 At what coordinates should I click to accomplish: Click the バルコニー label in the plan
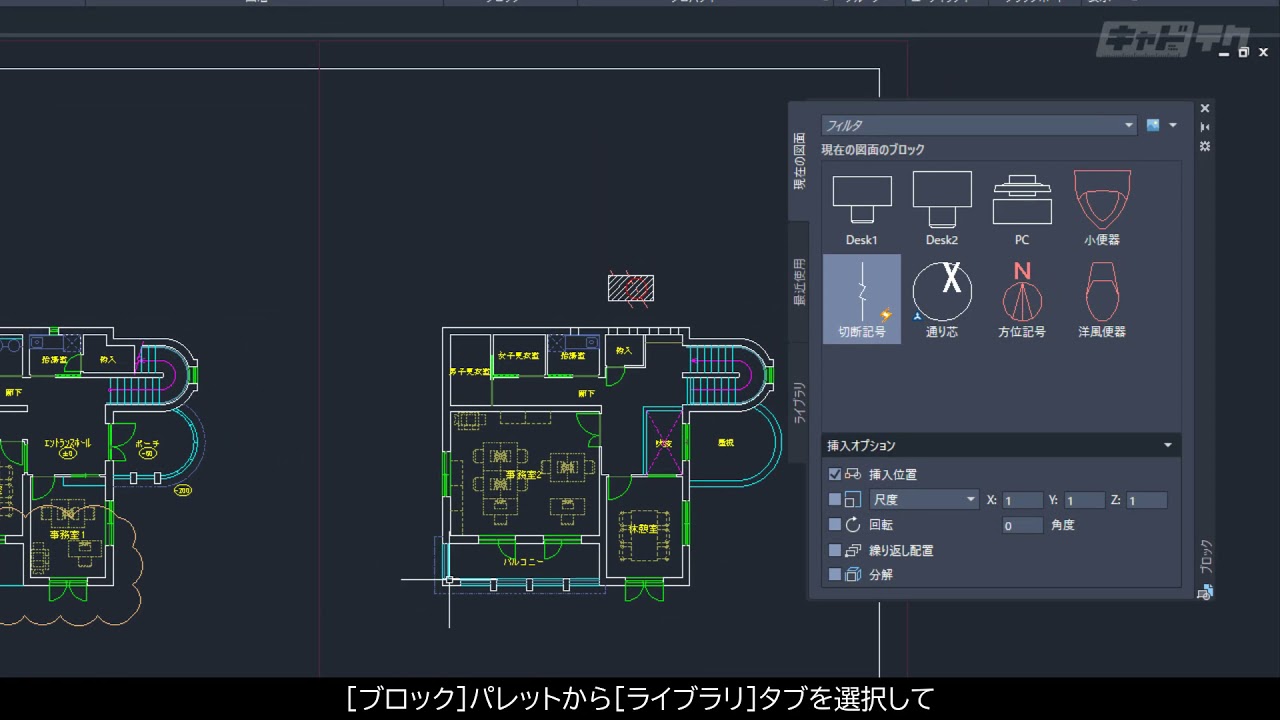(x=523, y=561)
